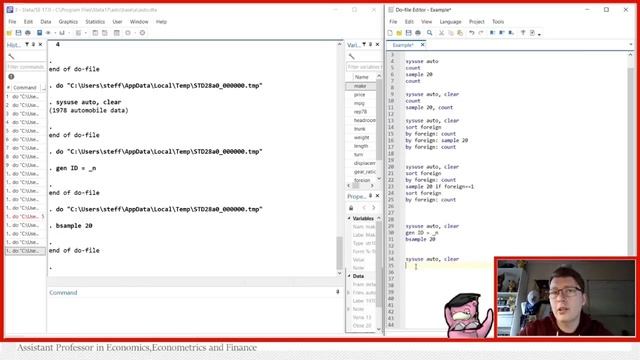This screenshot has width=640, height=360.
Task: Toggle auto-hide pin on the Variables panel
Action: 371,44
